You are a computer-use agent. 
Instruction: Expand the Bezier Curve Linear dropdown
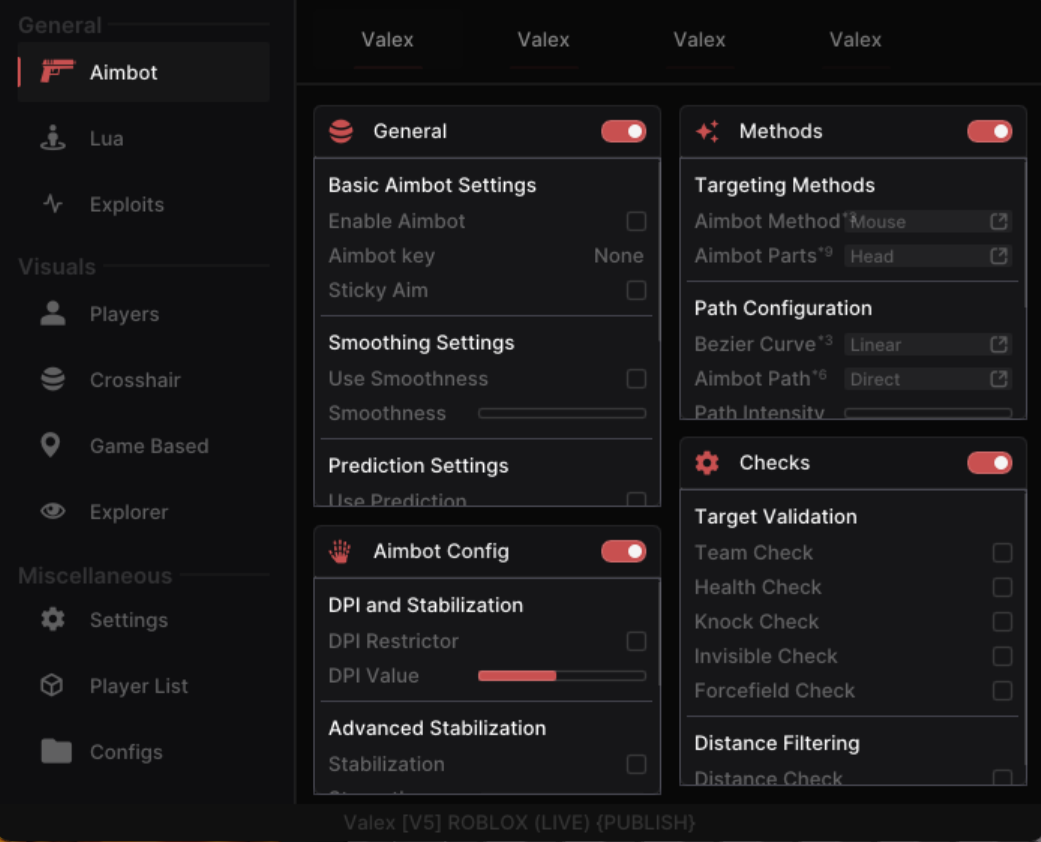click(x=928, y=345)
